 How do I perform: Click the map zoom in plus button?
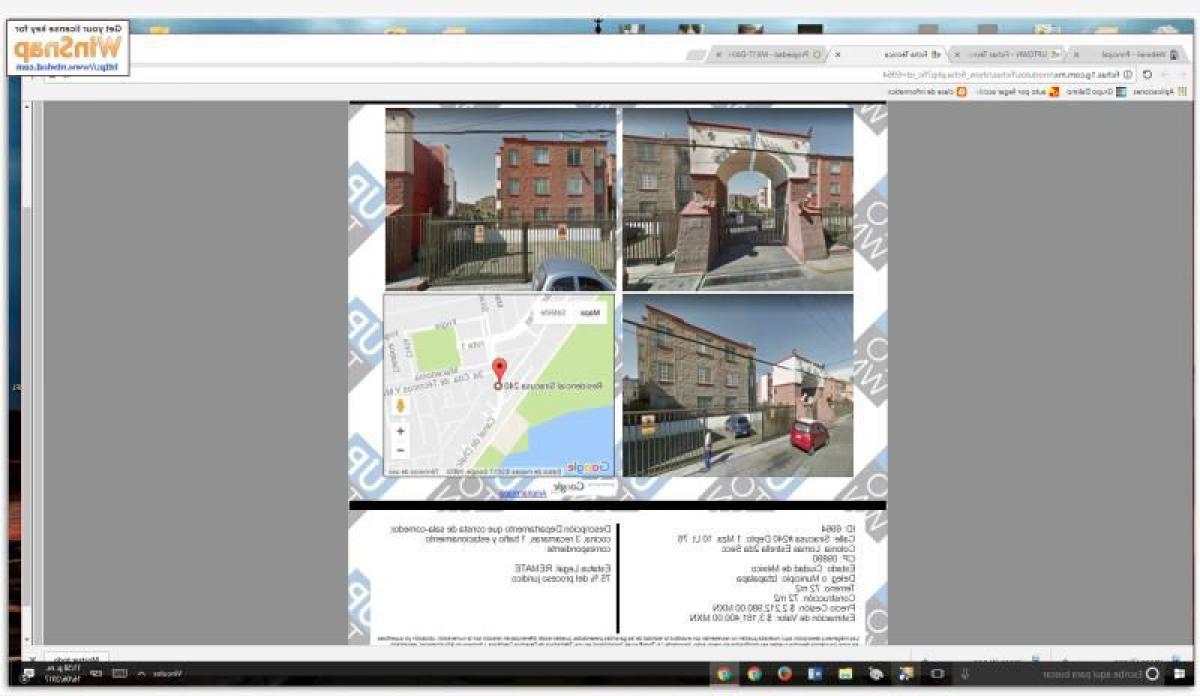(x=401, y=432)
